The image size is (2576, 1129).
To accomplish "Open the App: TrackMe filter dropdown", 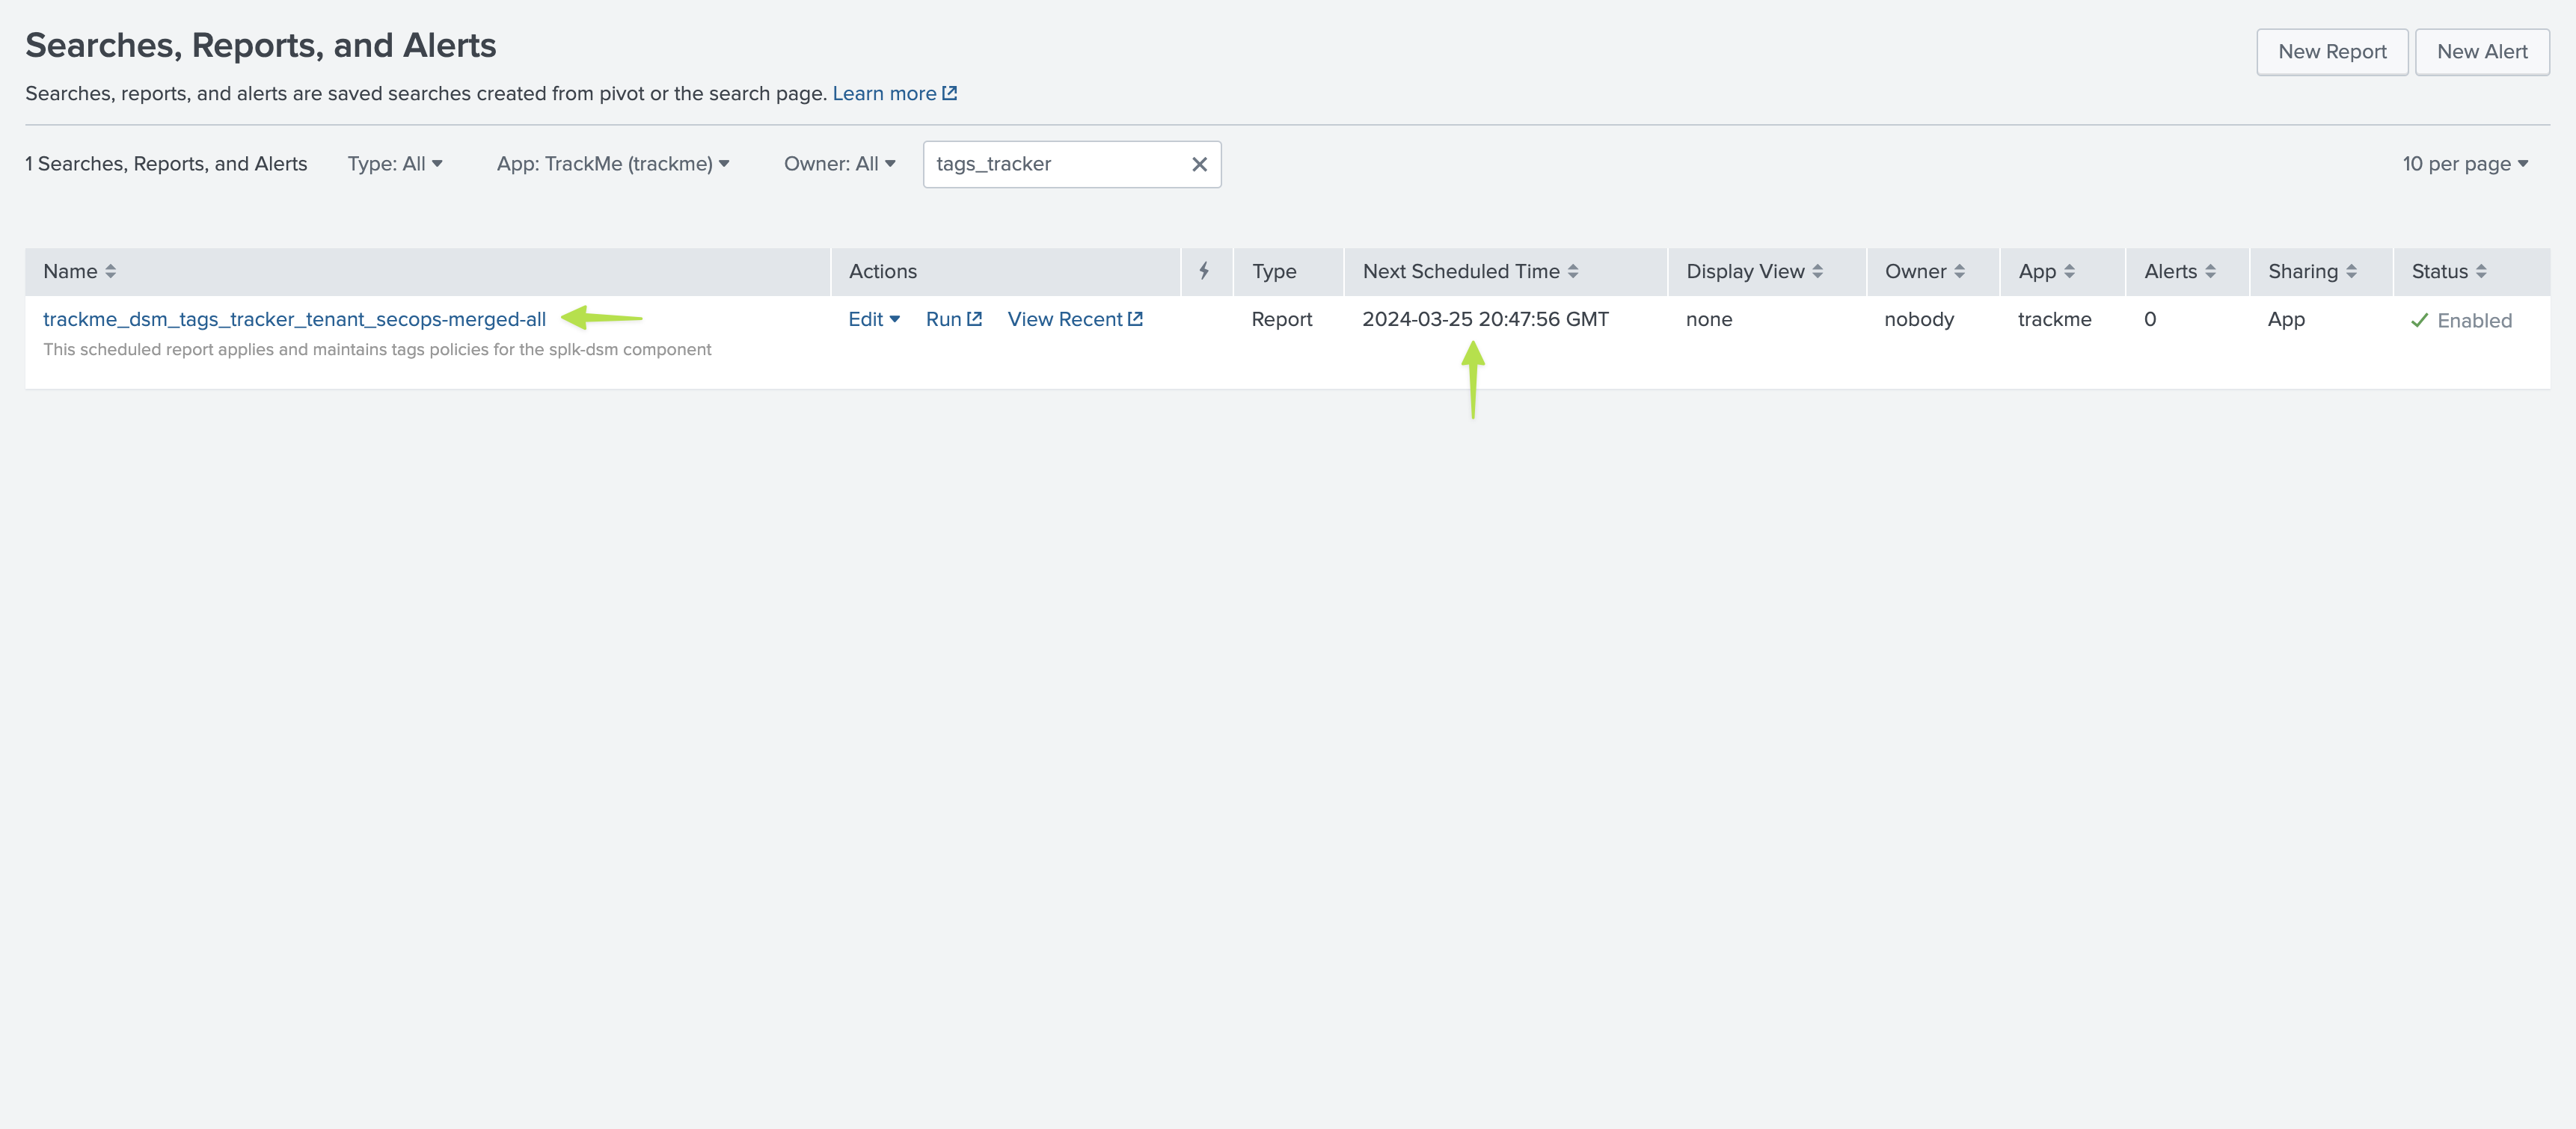I will point(612,164).
